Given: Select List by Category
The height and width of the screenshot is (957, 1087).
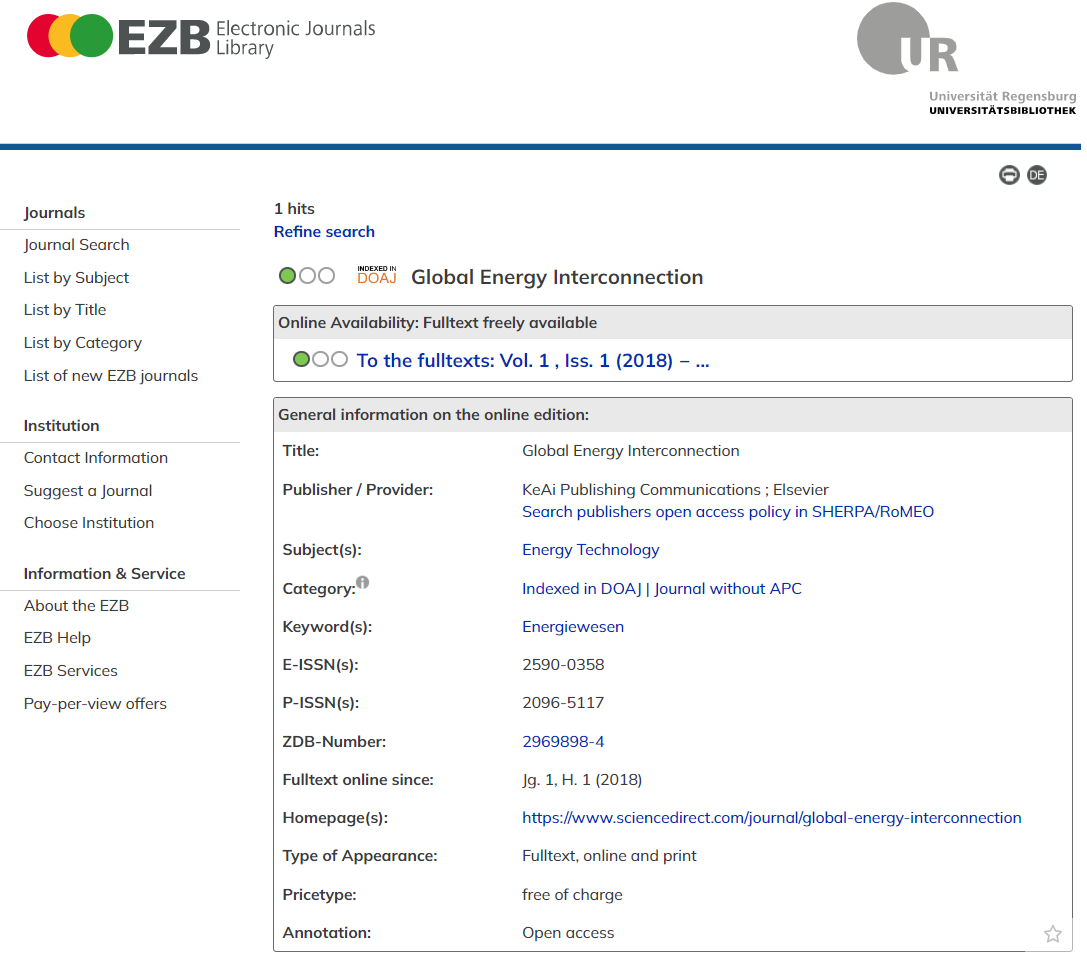Looking at the screenshot, I should [82, 343].
